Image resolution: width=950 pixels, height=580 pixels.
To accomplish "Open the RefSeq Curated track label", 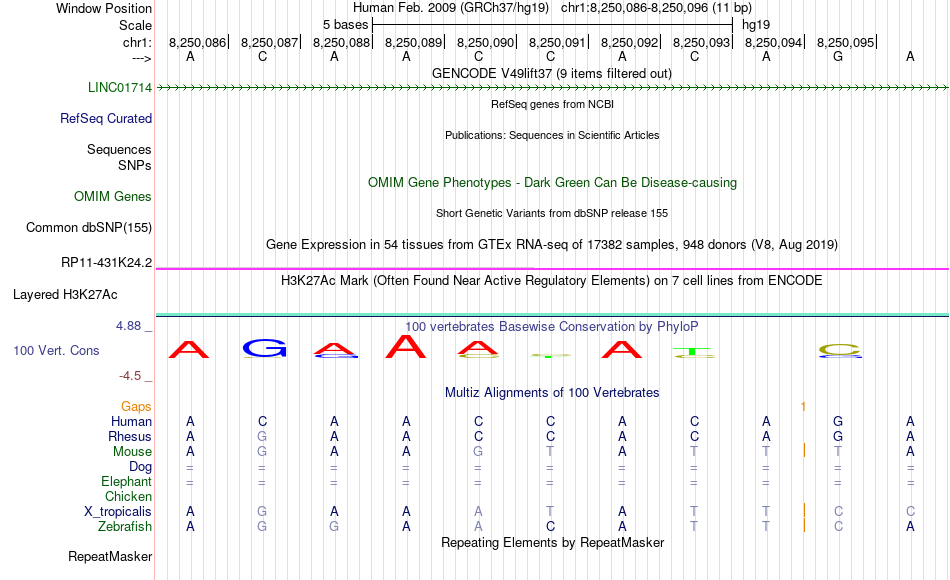I will [x=105, y=118].
